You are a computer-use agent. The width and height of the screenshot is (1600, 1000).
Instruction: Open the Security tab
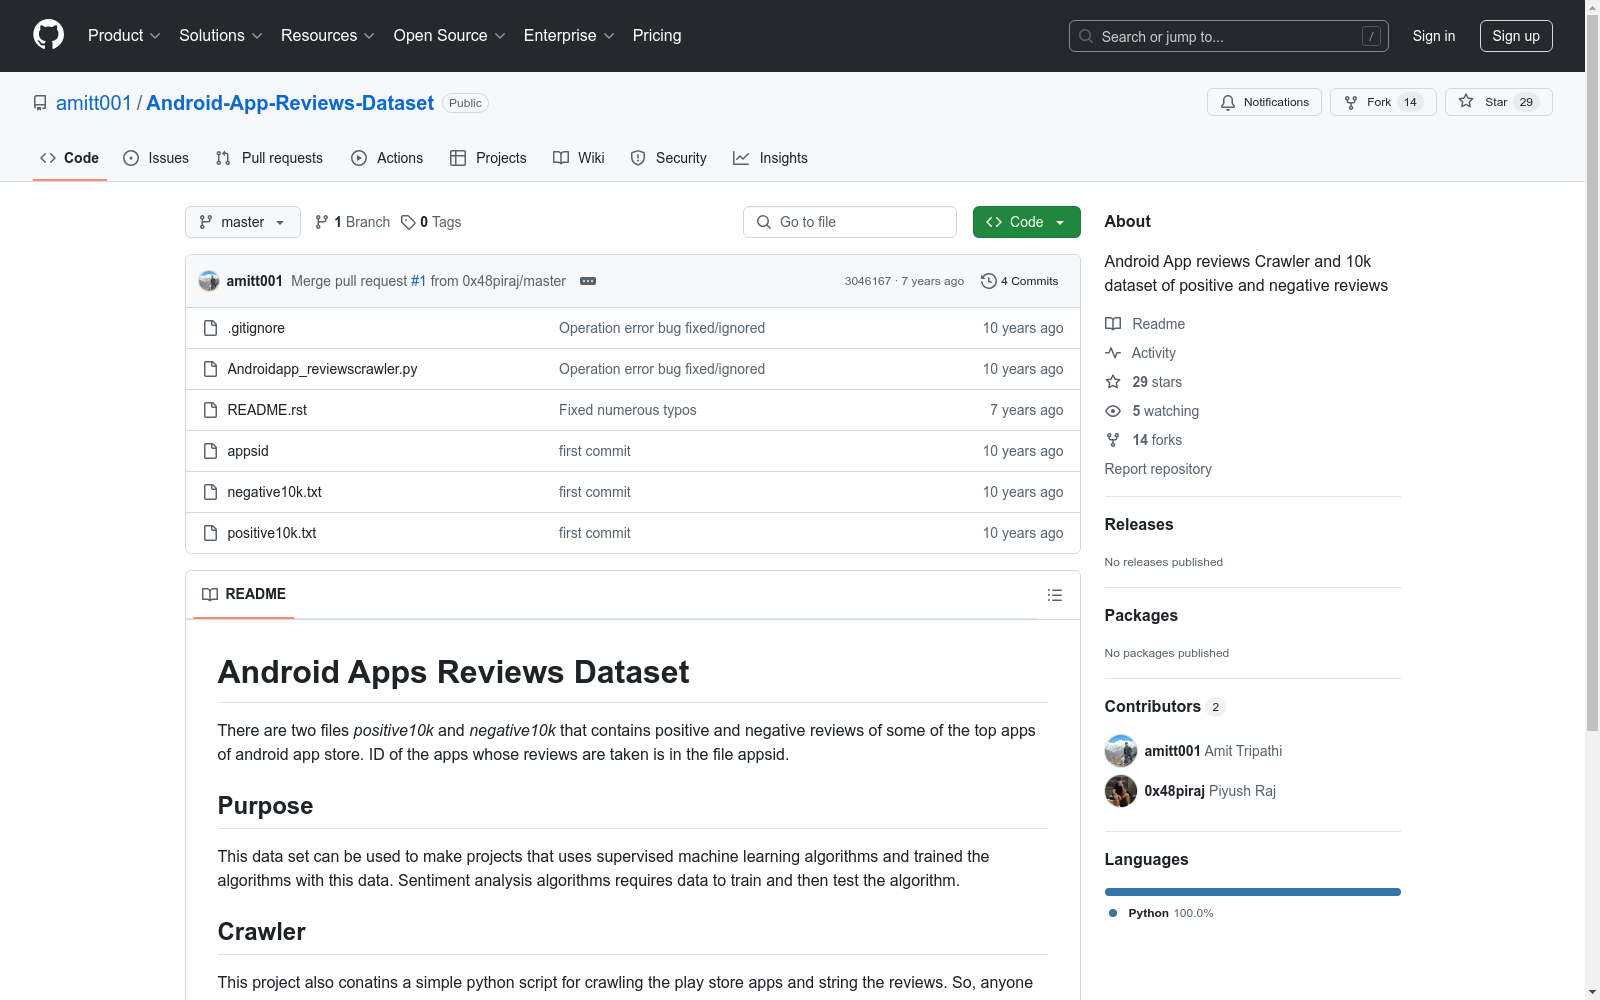[x=669, y=158]
